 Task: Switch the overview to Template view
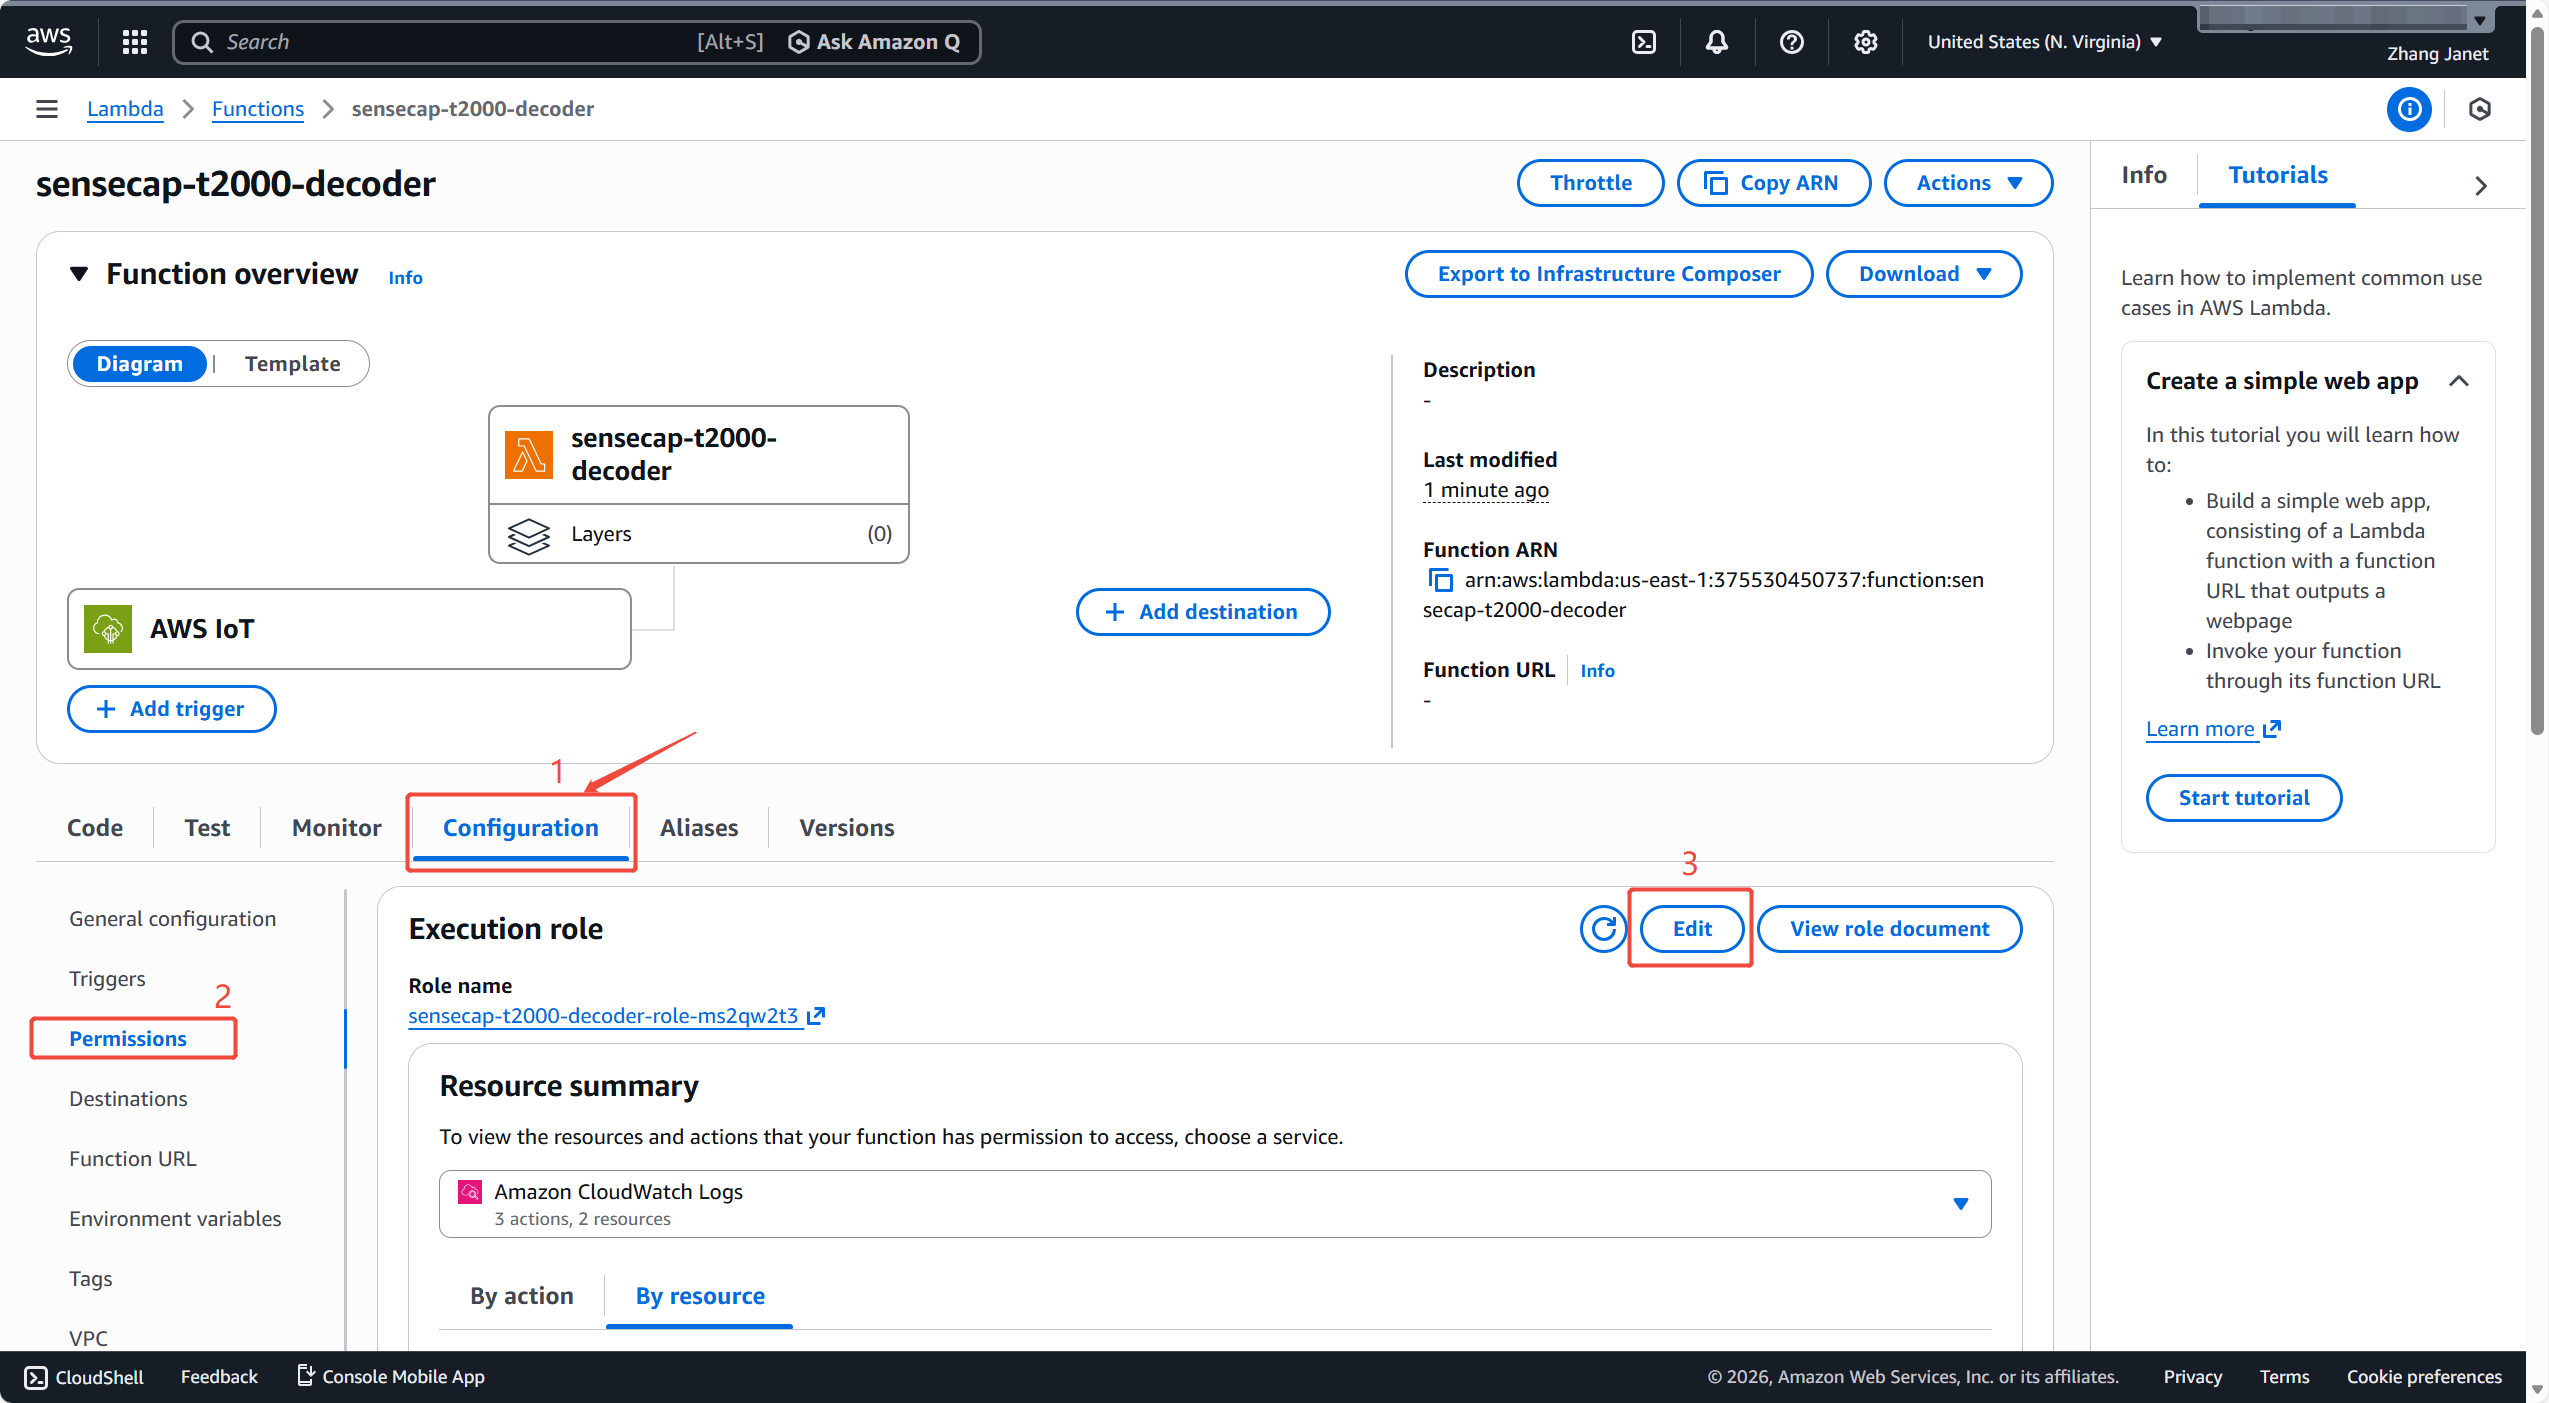click(x=292, y=364)
